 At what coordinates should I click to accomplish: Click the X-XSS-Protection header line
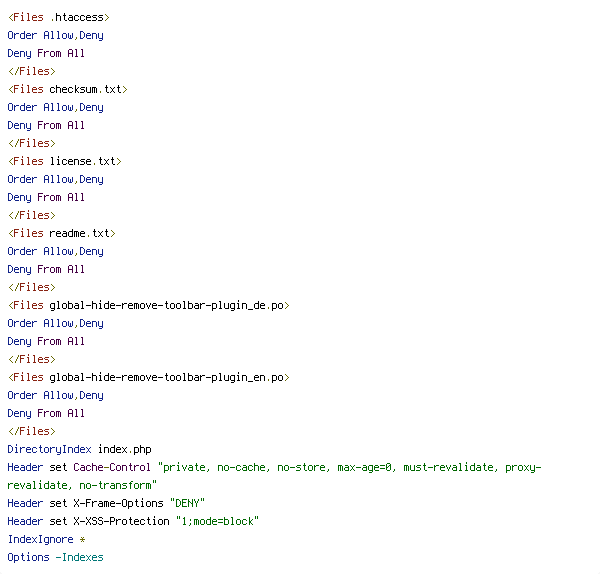pos(133,522)
